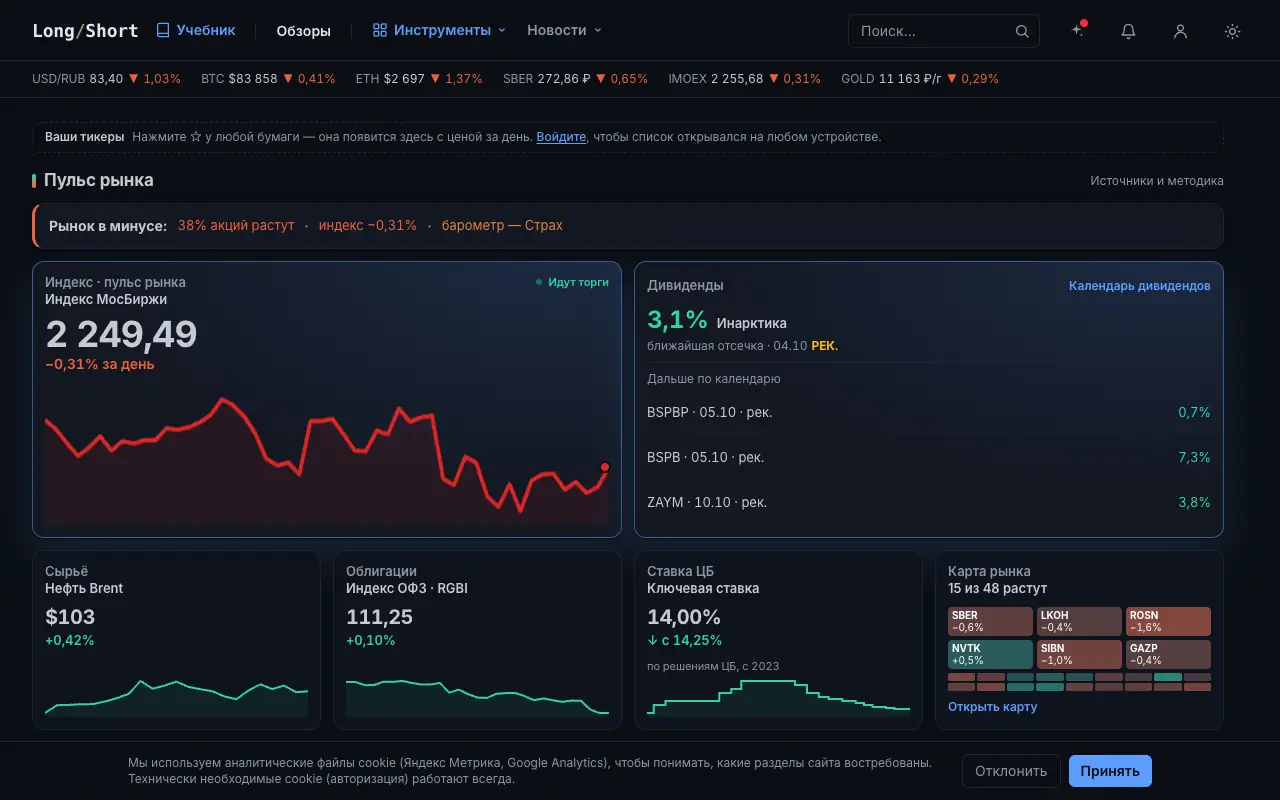Viewport: 1280px width, 800px height.
Task: Open the BSPB · 05.10 dividend row
Action: click(x=929, y=457)
